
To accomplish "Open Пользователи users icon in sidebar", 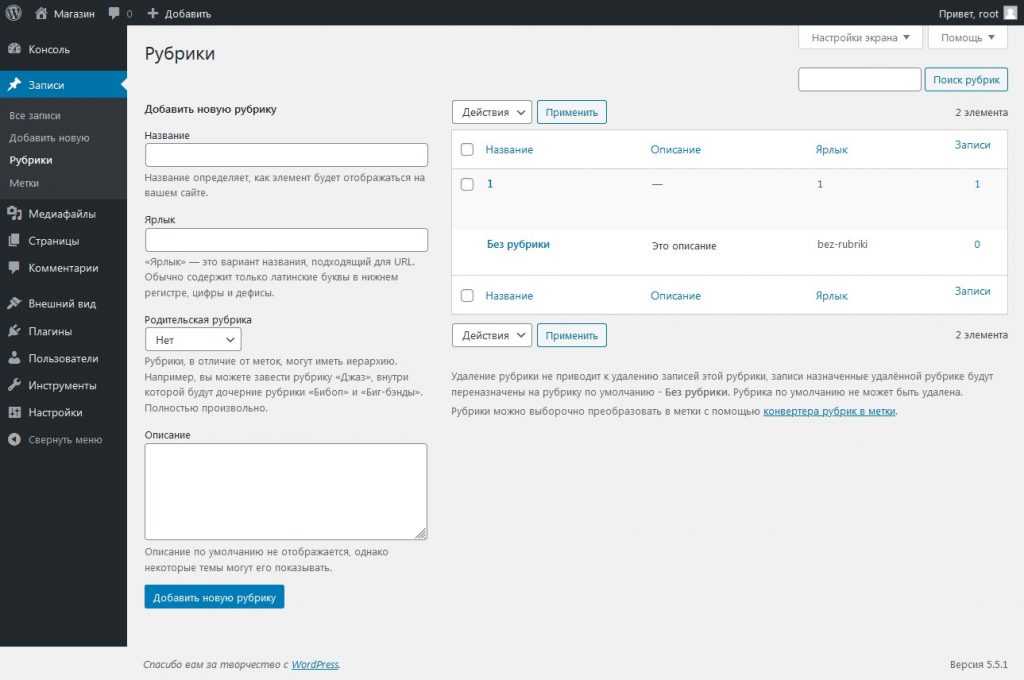I will (x=14, y=358).
